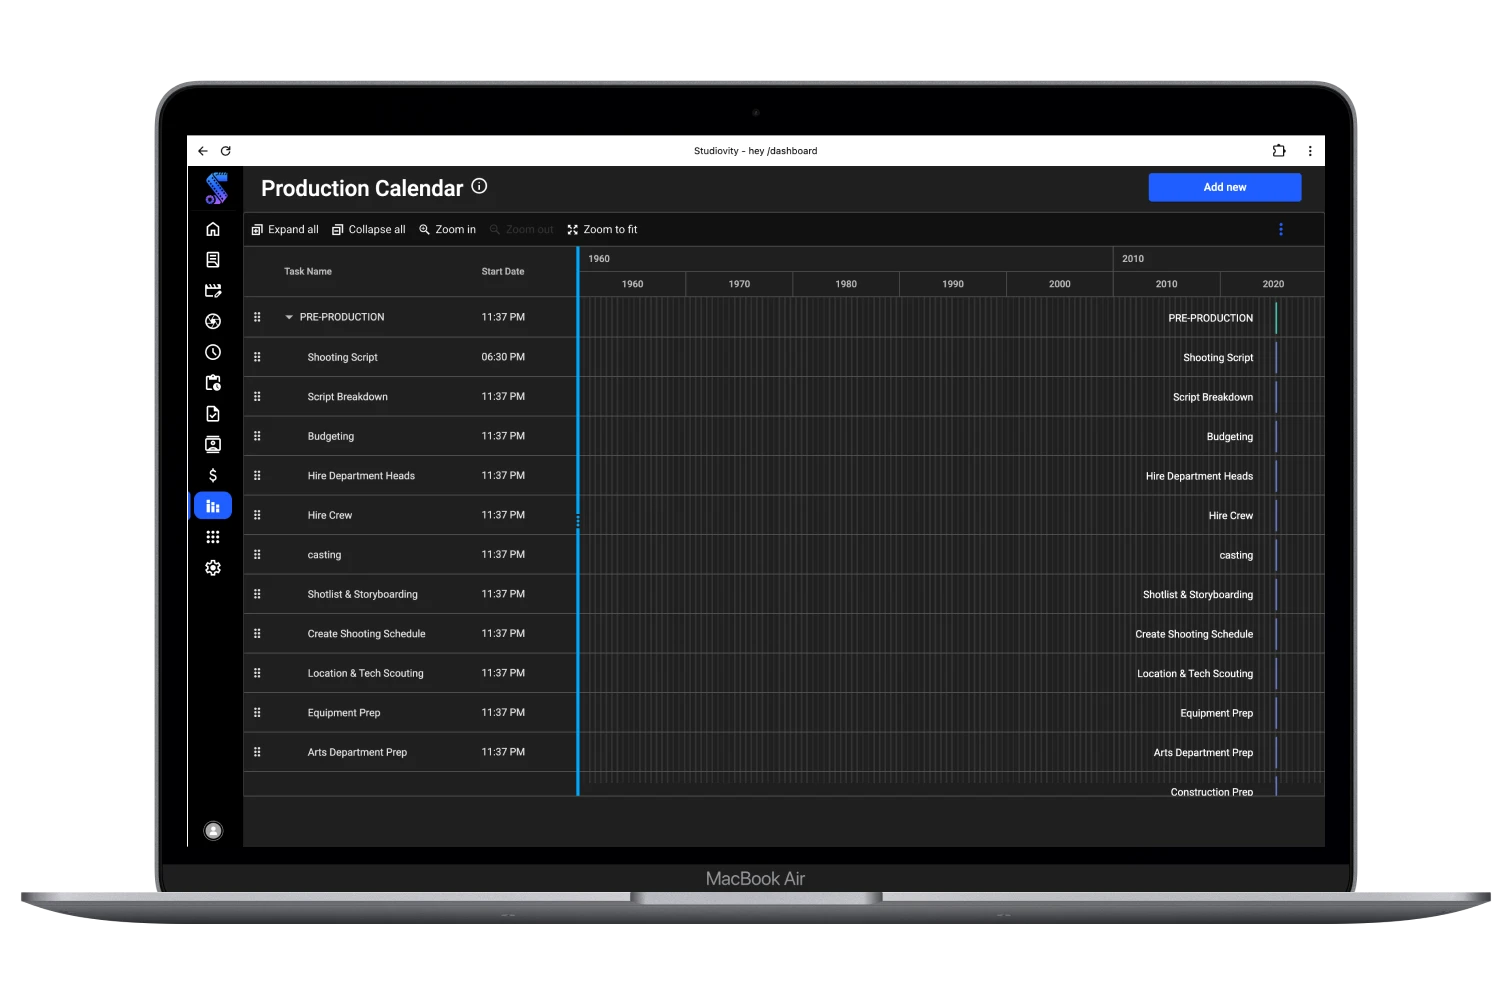Click the Studiovity page title in address bar

[x=756, y=151]
